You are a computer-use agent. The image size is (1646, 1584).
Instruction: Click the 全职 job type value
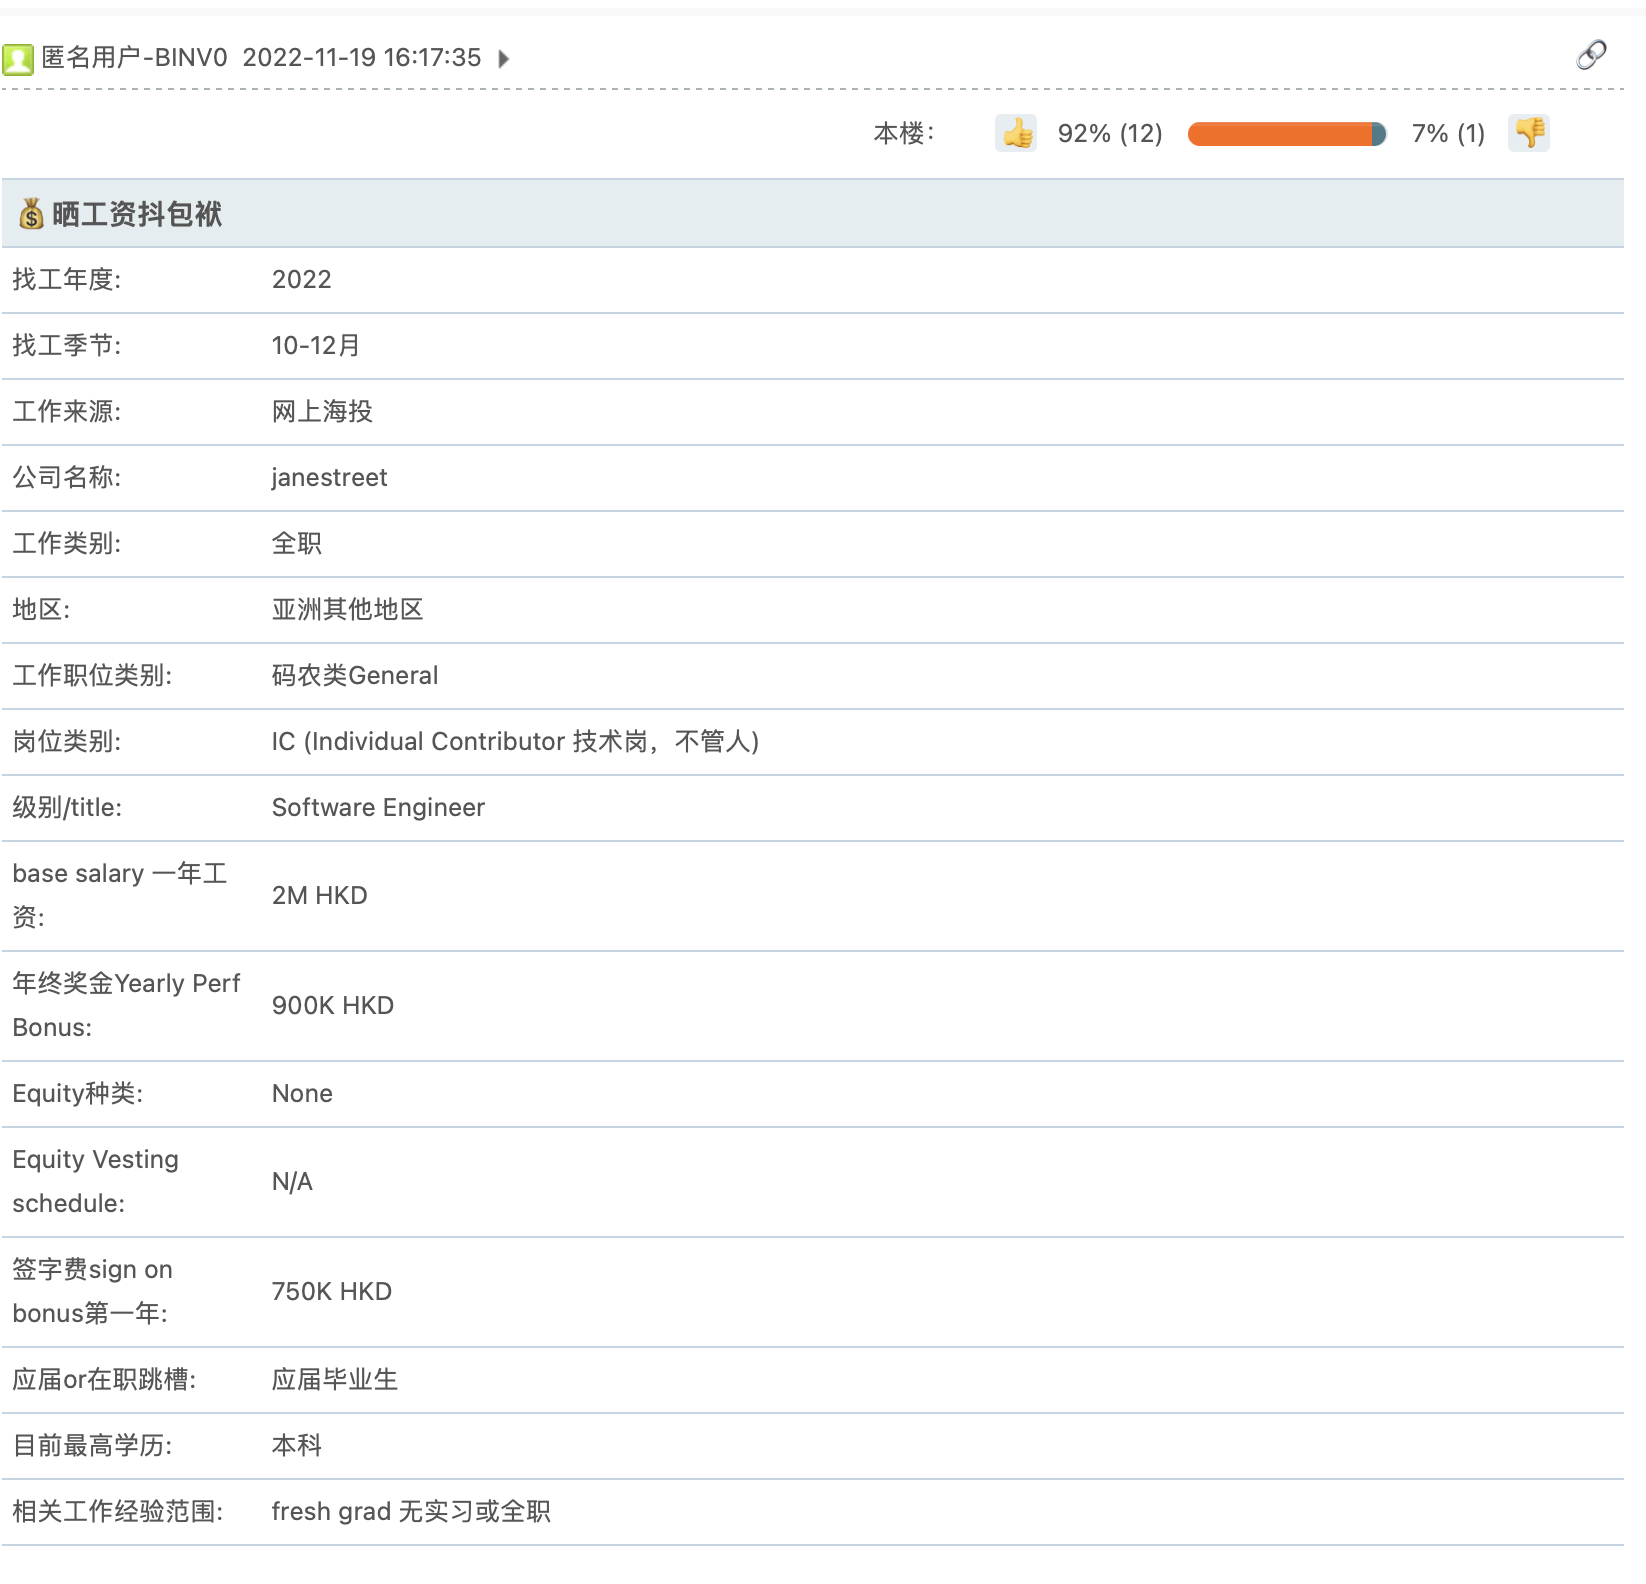(x=297, y=543)
